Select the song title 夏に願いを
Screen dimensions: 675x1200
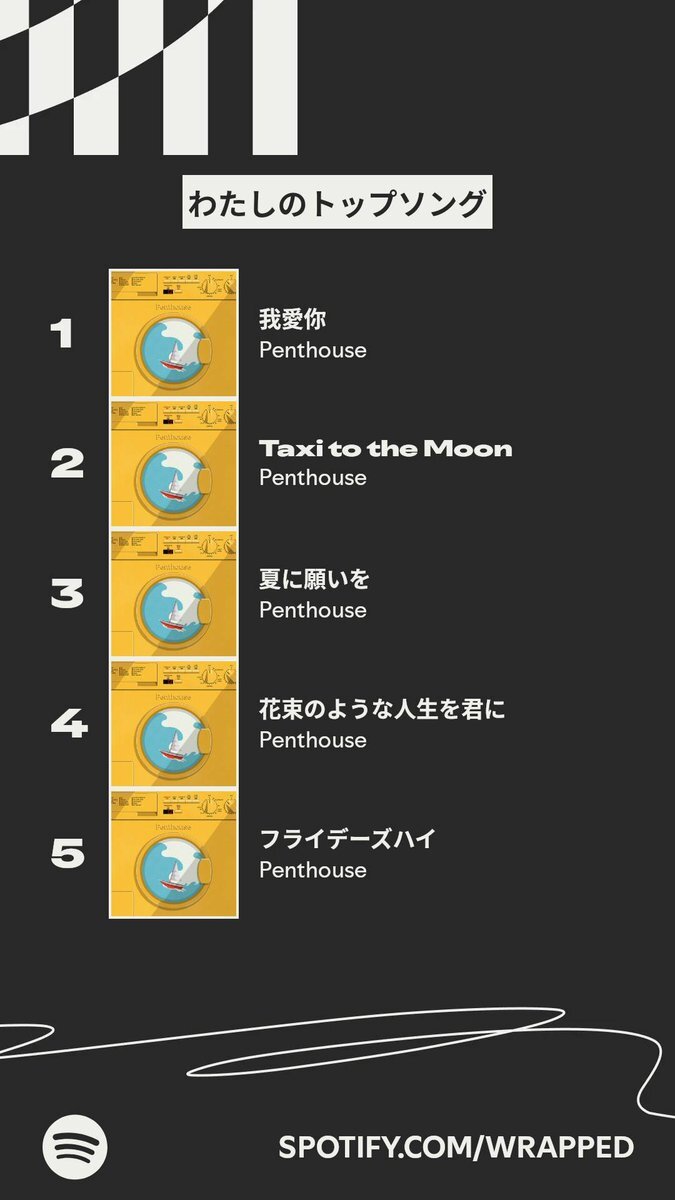(x=314, y=579)
